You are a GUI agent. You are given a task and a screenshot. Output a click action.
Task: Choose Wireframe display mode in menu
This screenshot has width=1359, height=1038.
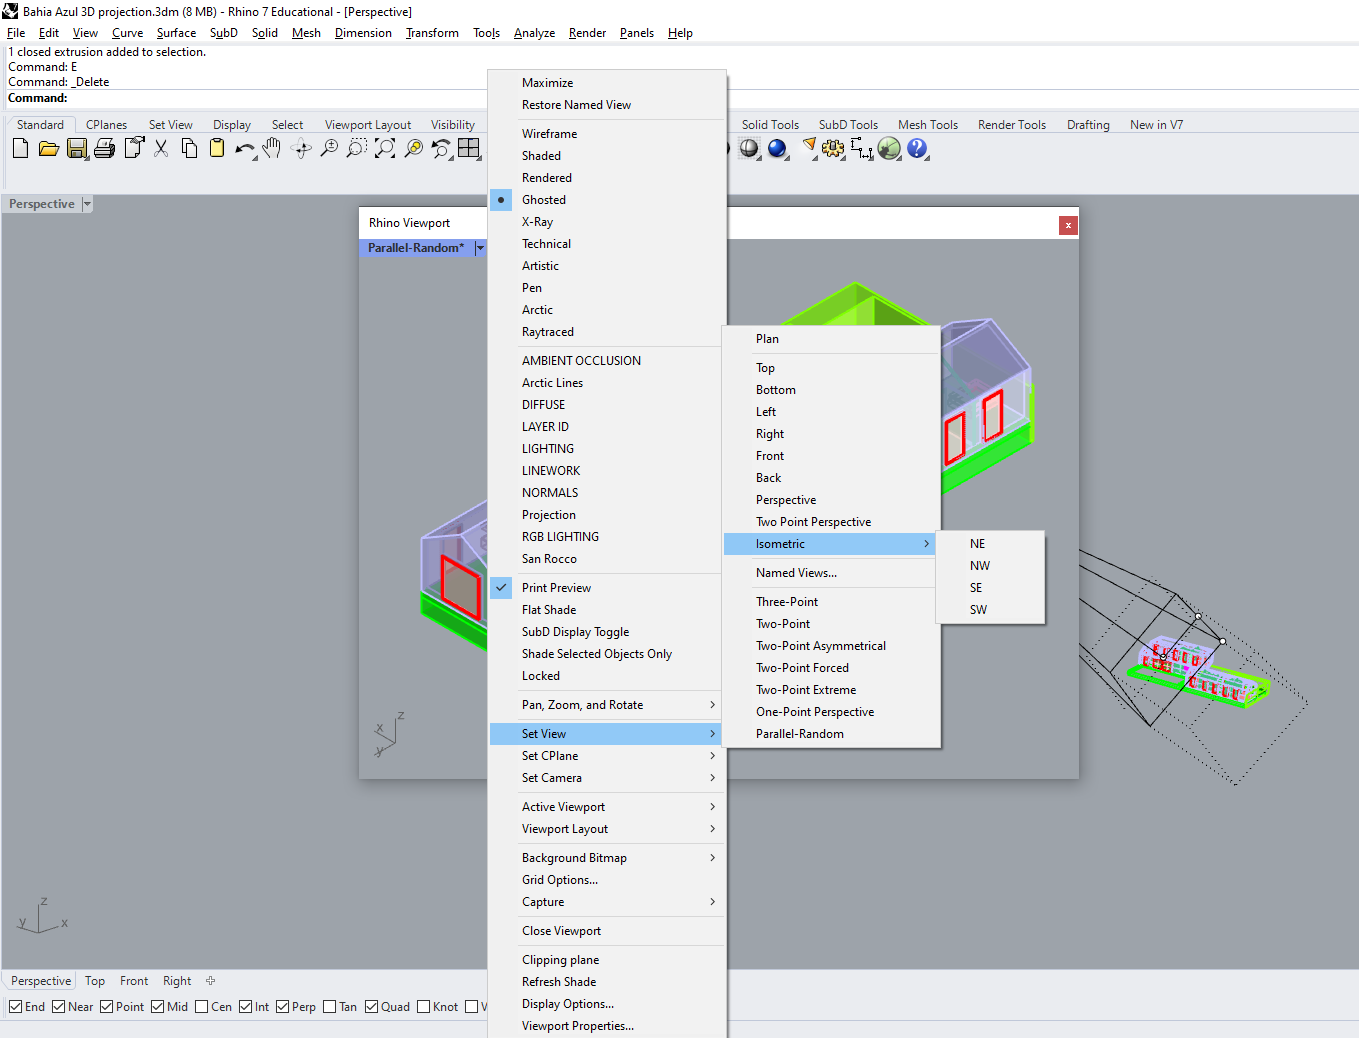click(549, 134)
